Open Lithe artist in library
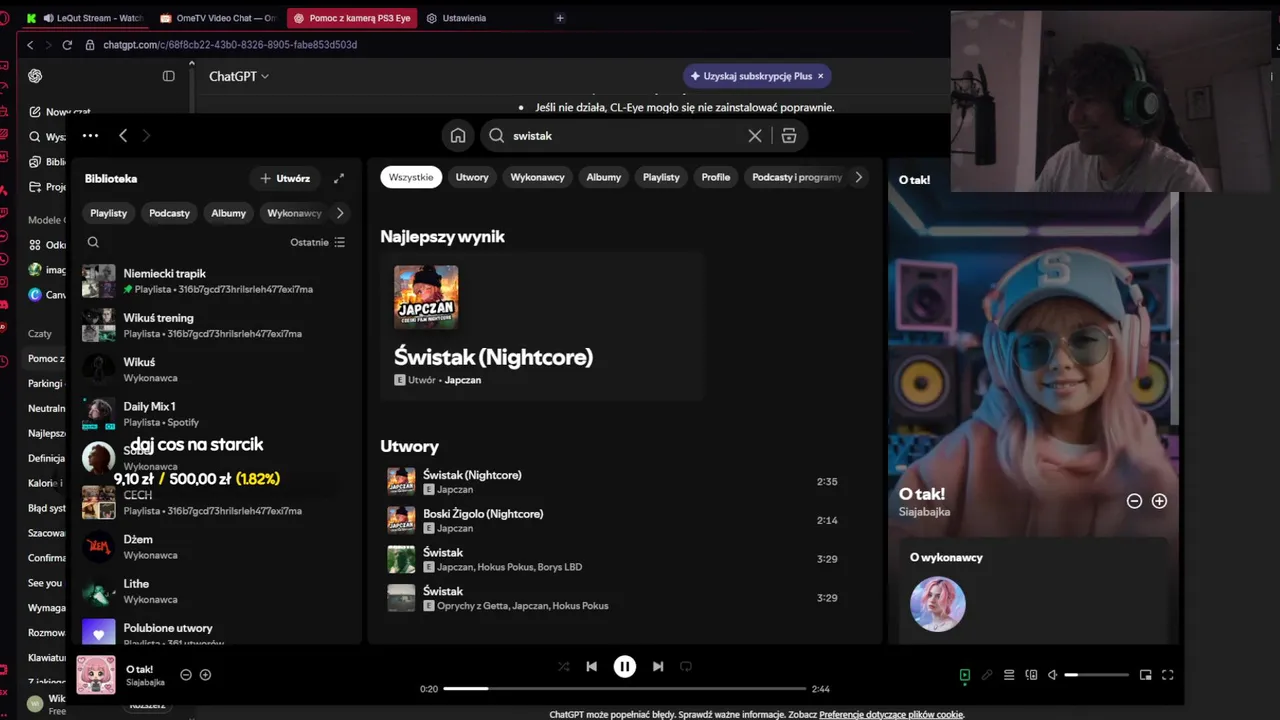Screen dimensions: 1280x720 coord(213,591)
